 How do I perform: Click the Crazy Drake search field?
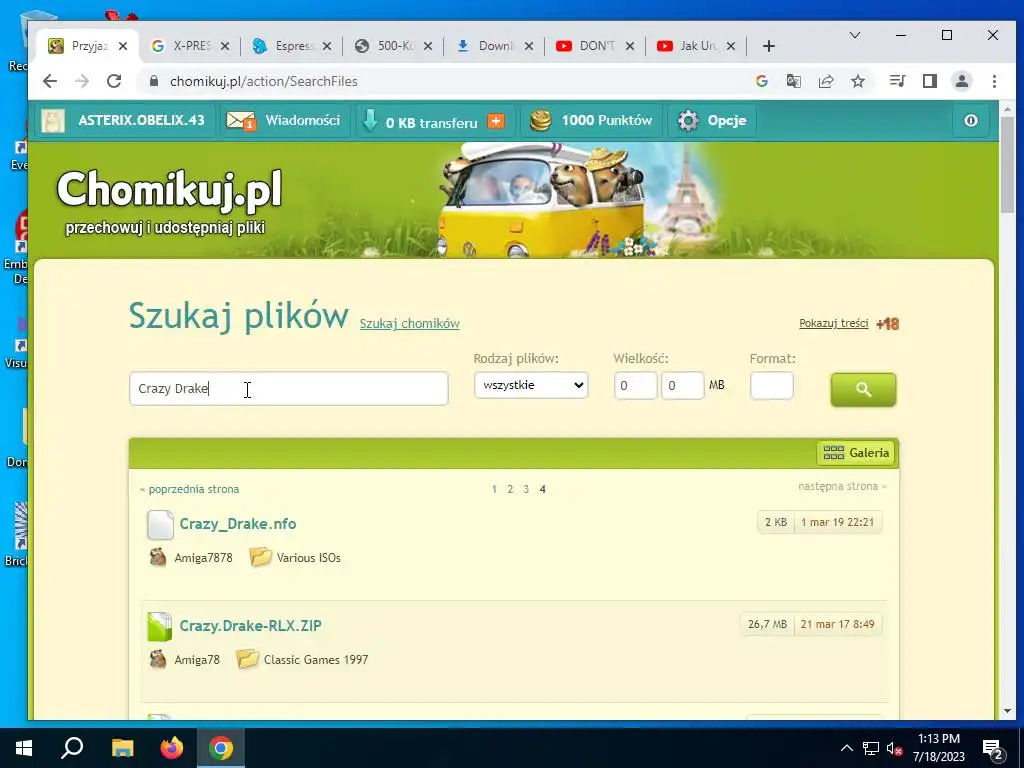click(289, 389)
